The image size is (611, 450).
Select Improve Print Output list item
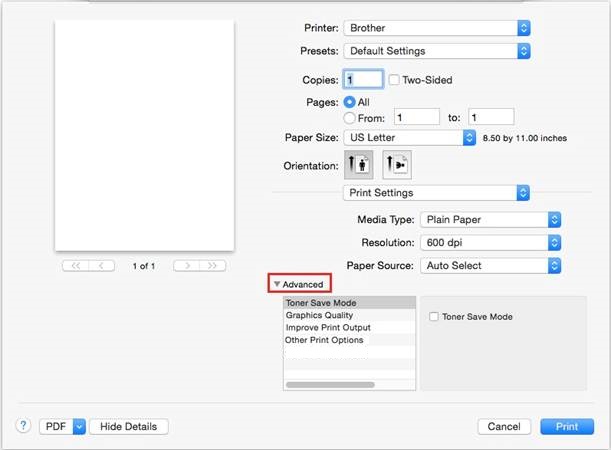[350, 328]
